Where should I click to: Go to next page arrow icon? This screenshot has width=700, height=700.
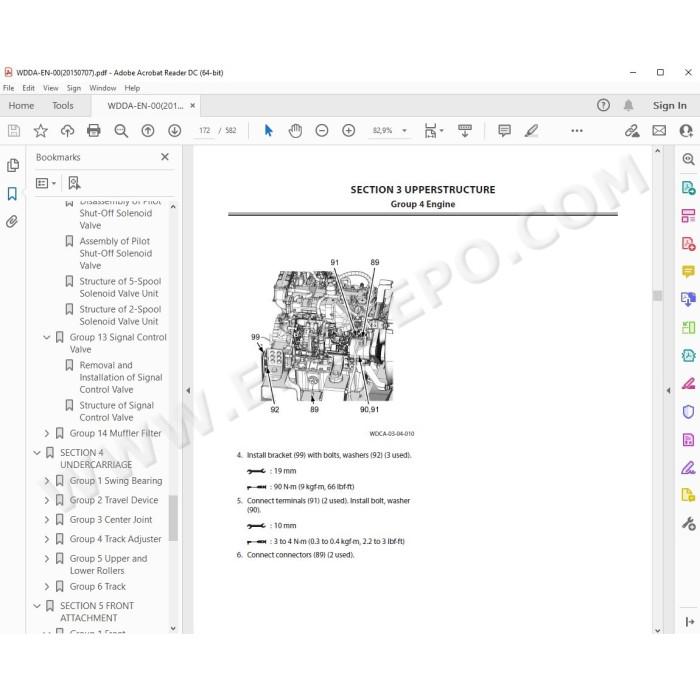(x=175, y=130)
